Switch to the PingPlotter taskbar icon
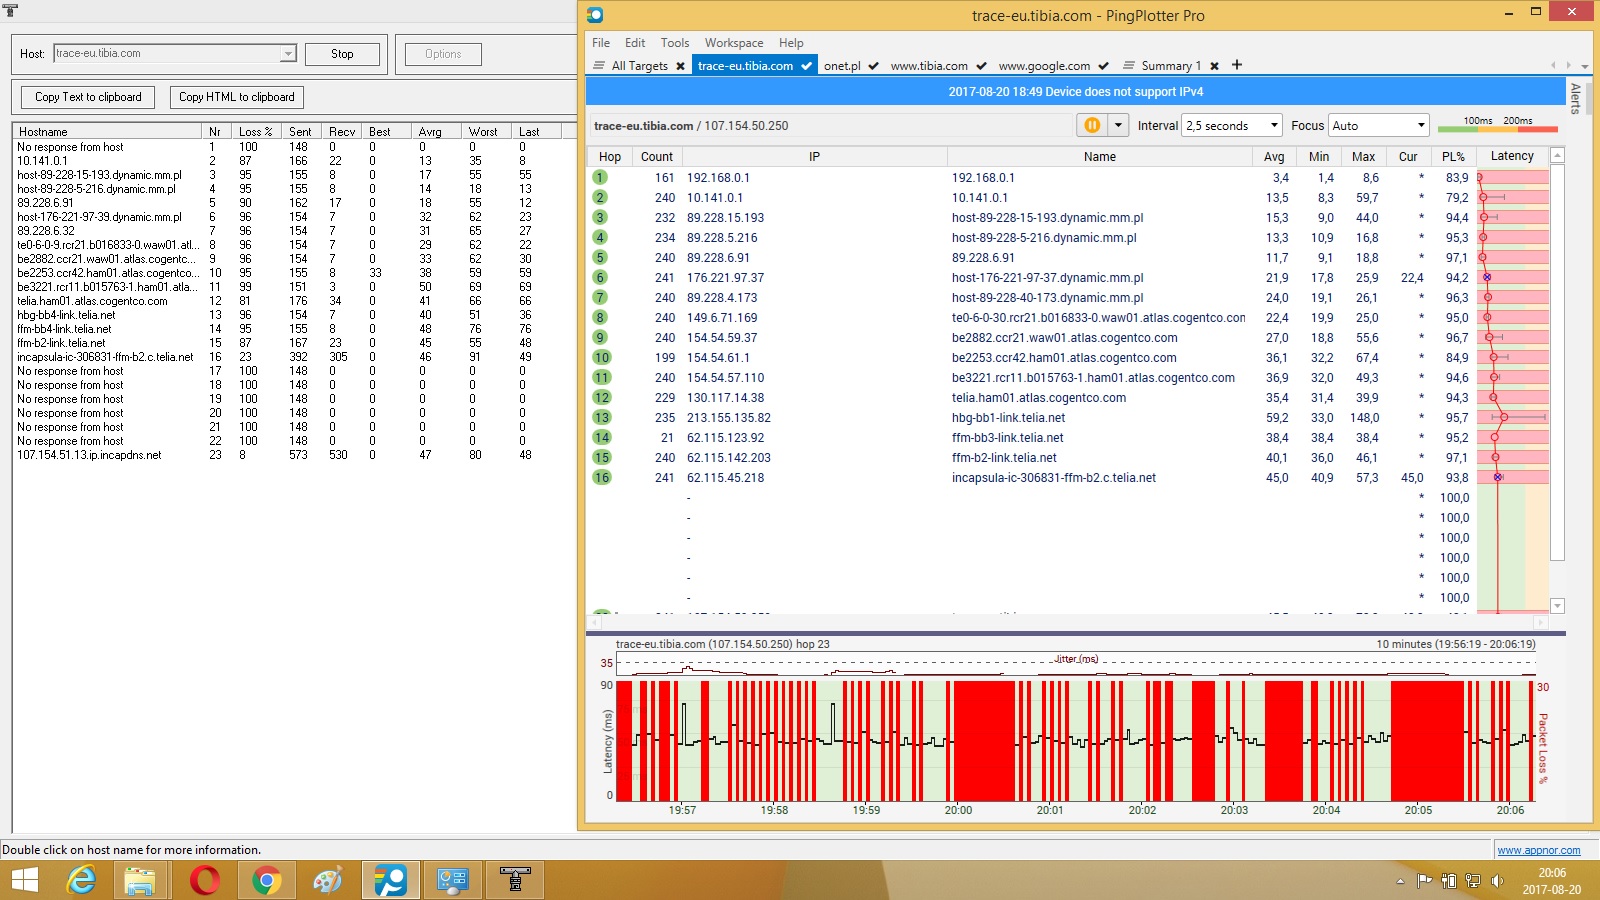The width and height of the screenshot is (1600, 900). pyautogui.click(x=390, y=880)
